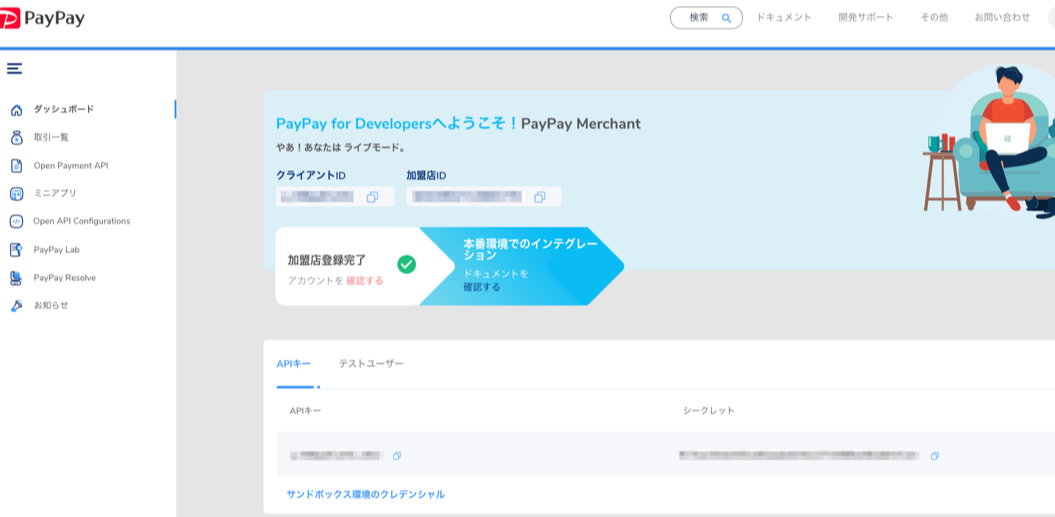Open ミニアプリ in the sidebar
This screenshot has height=517, width=1055.
point(55,193)
